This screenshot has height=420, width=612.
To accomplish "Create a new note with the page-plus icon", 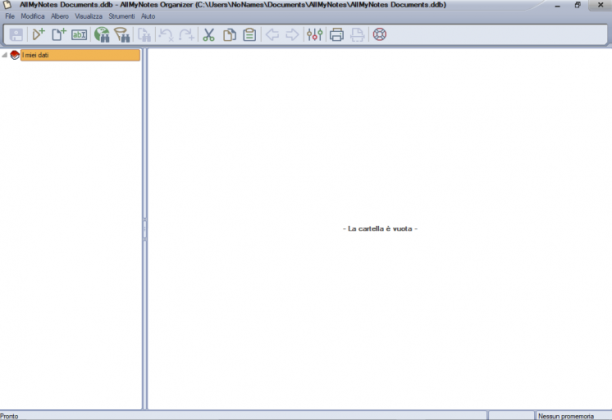I will coord(59,34).
